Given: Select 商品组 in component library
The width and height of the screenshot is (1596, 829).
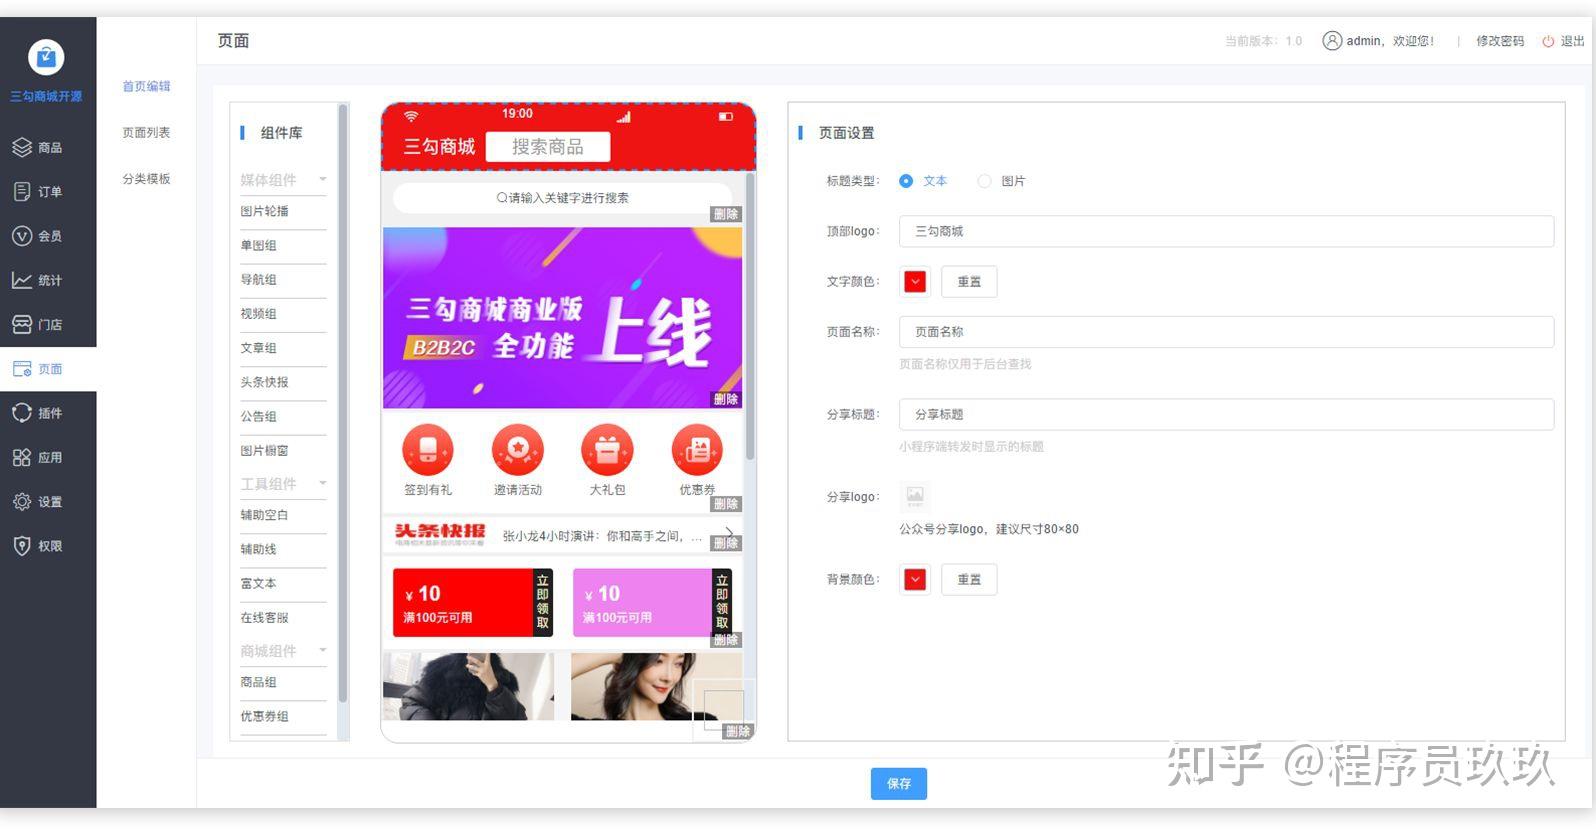Looking at the screenshot, I should [x=283, y=682].
